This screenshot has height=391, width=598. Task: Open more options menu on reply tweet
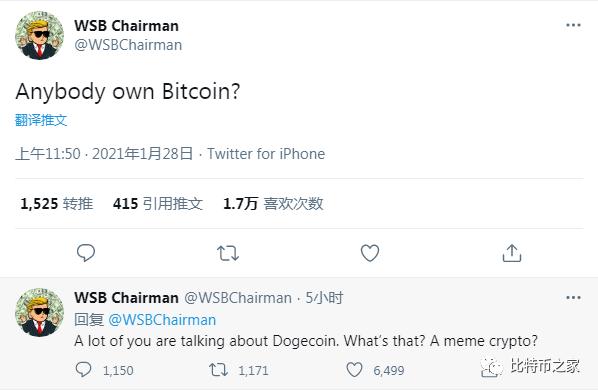tap(573, 298)
